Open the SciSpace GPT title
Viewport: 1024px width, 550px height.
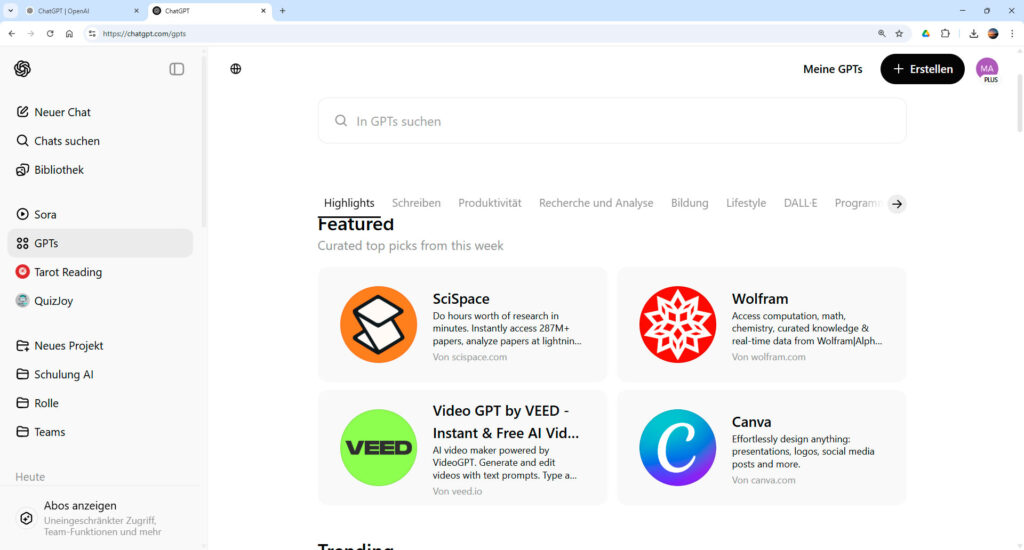click(x=461, y=299)
